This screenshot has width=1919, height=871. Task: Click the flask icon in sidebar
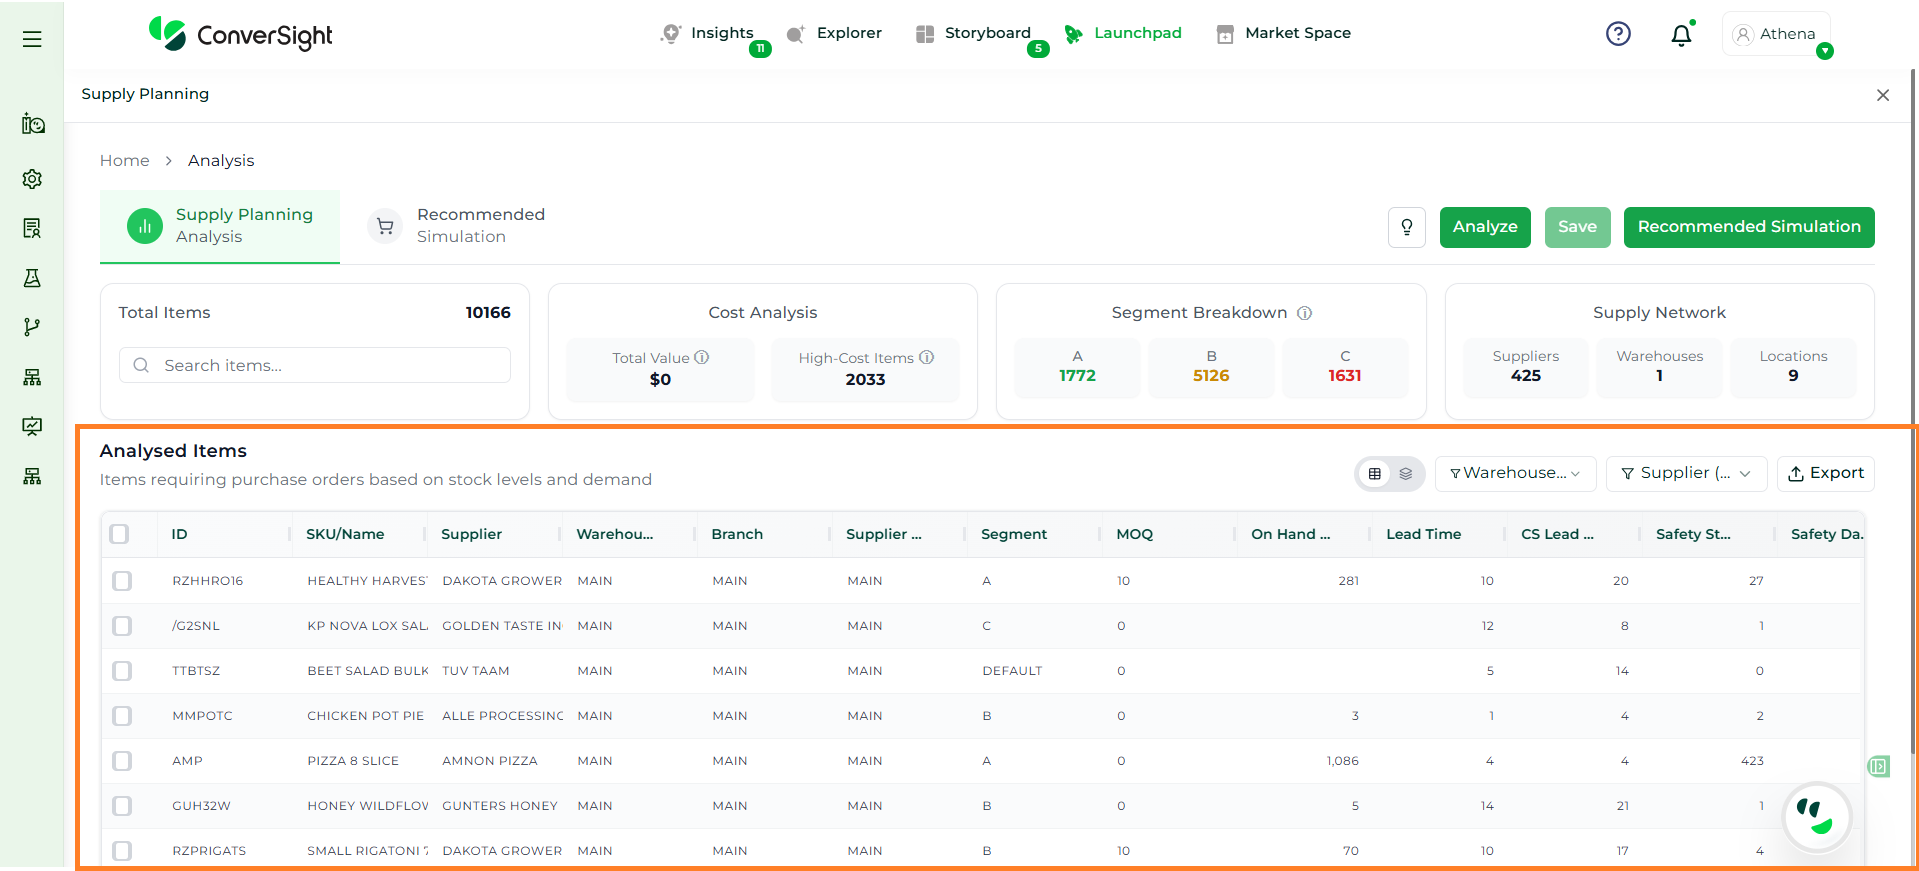32,278
